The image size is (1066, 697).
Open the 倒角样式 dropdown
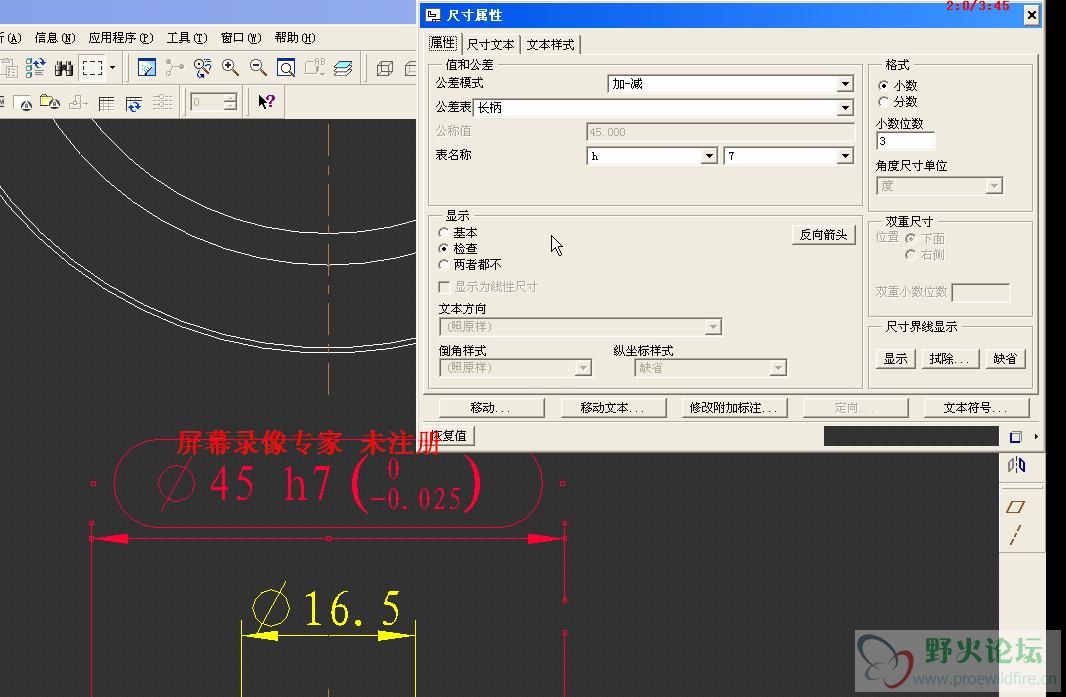515,368
